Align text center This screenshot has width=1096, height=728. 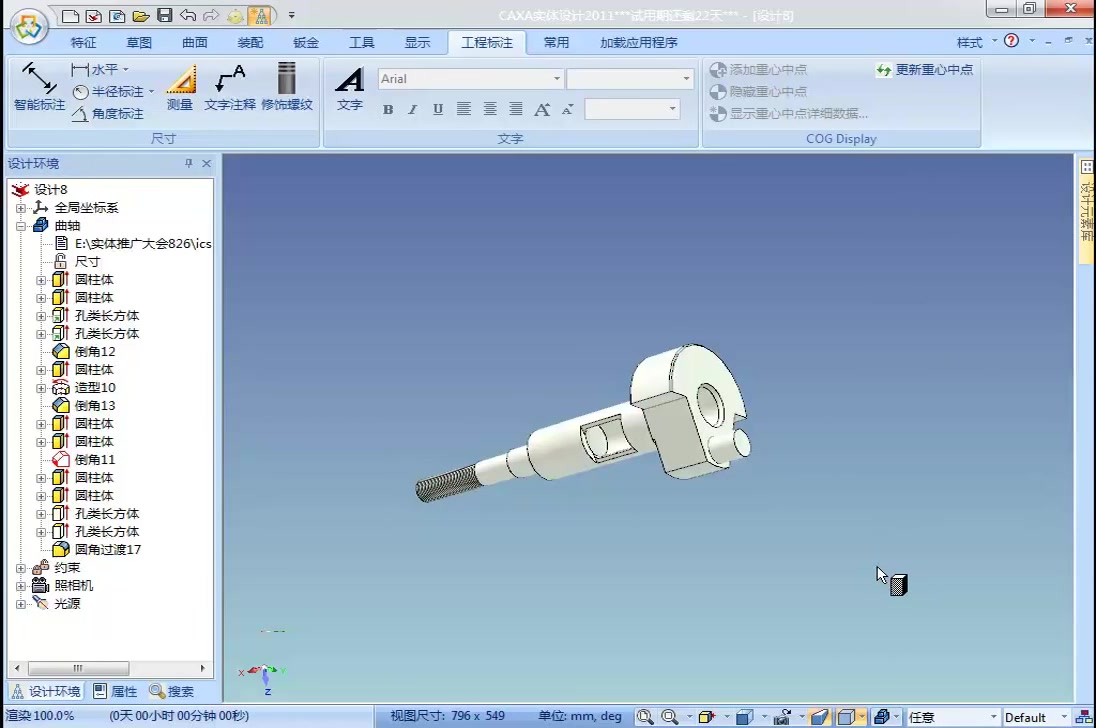point(490,109)
